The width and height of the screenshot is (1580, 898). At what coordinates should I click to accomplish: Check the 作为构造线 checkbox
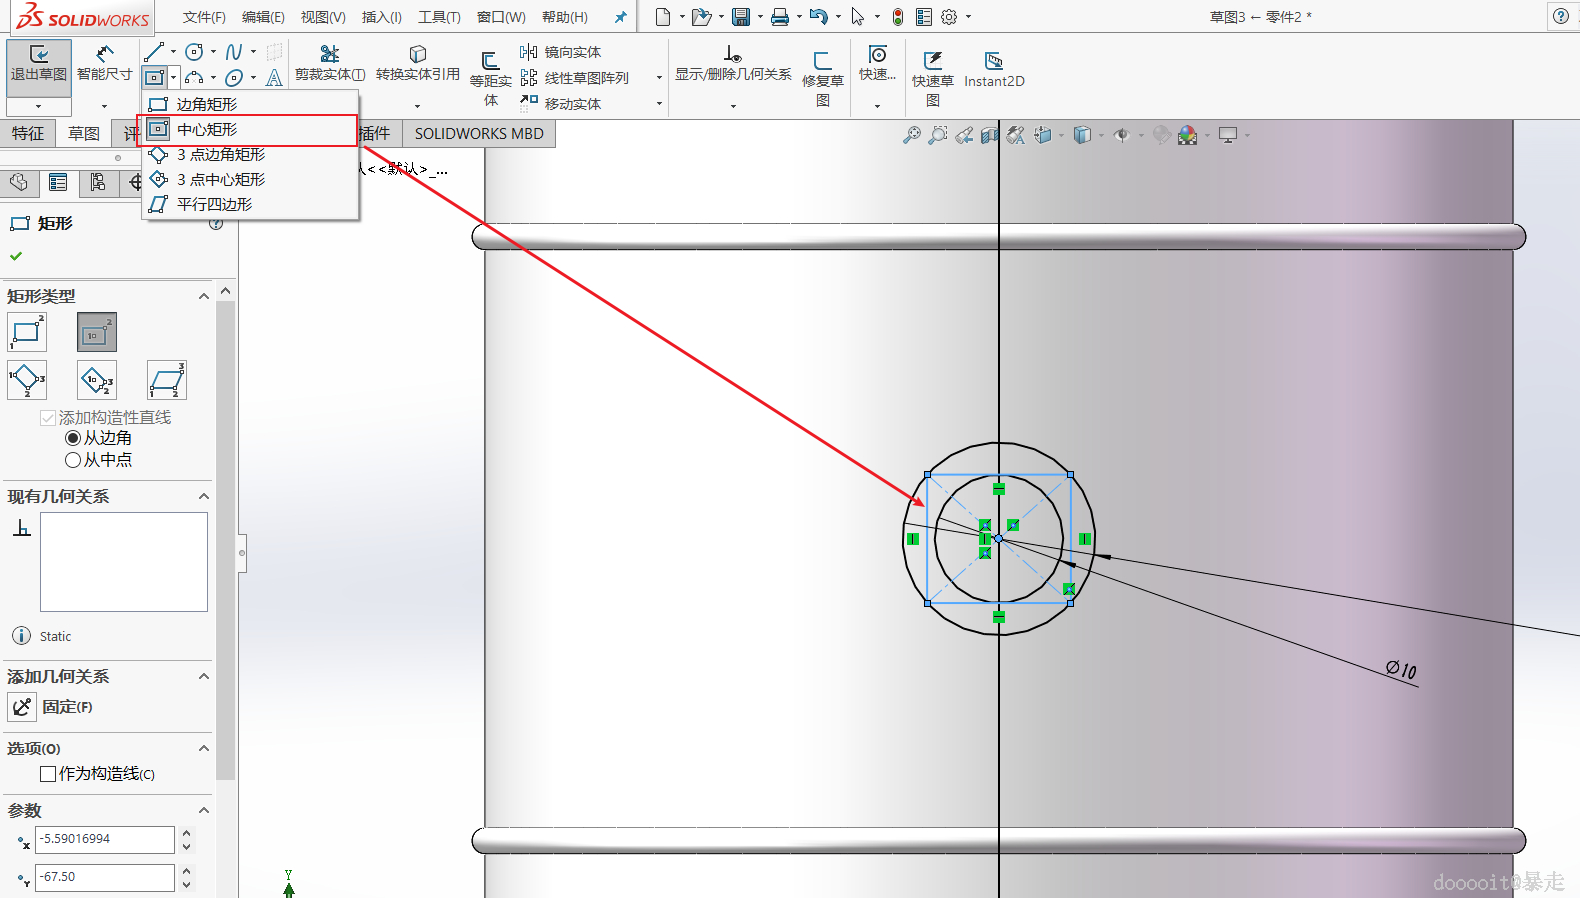[x=47, y=774]
